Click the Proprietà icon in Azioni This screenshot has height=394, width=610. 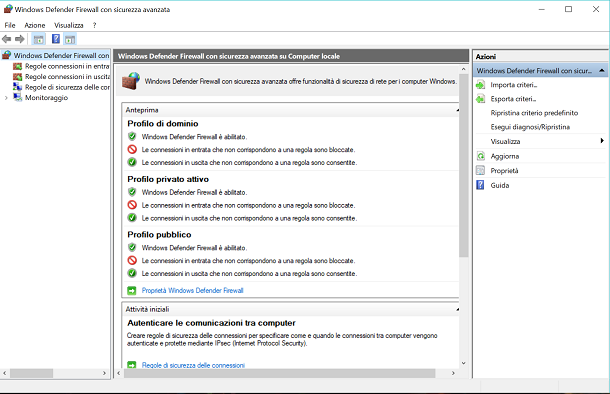[480, 170]
